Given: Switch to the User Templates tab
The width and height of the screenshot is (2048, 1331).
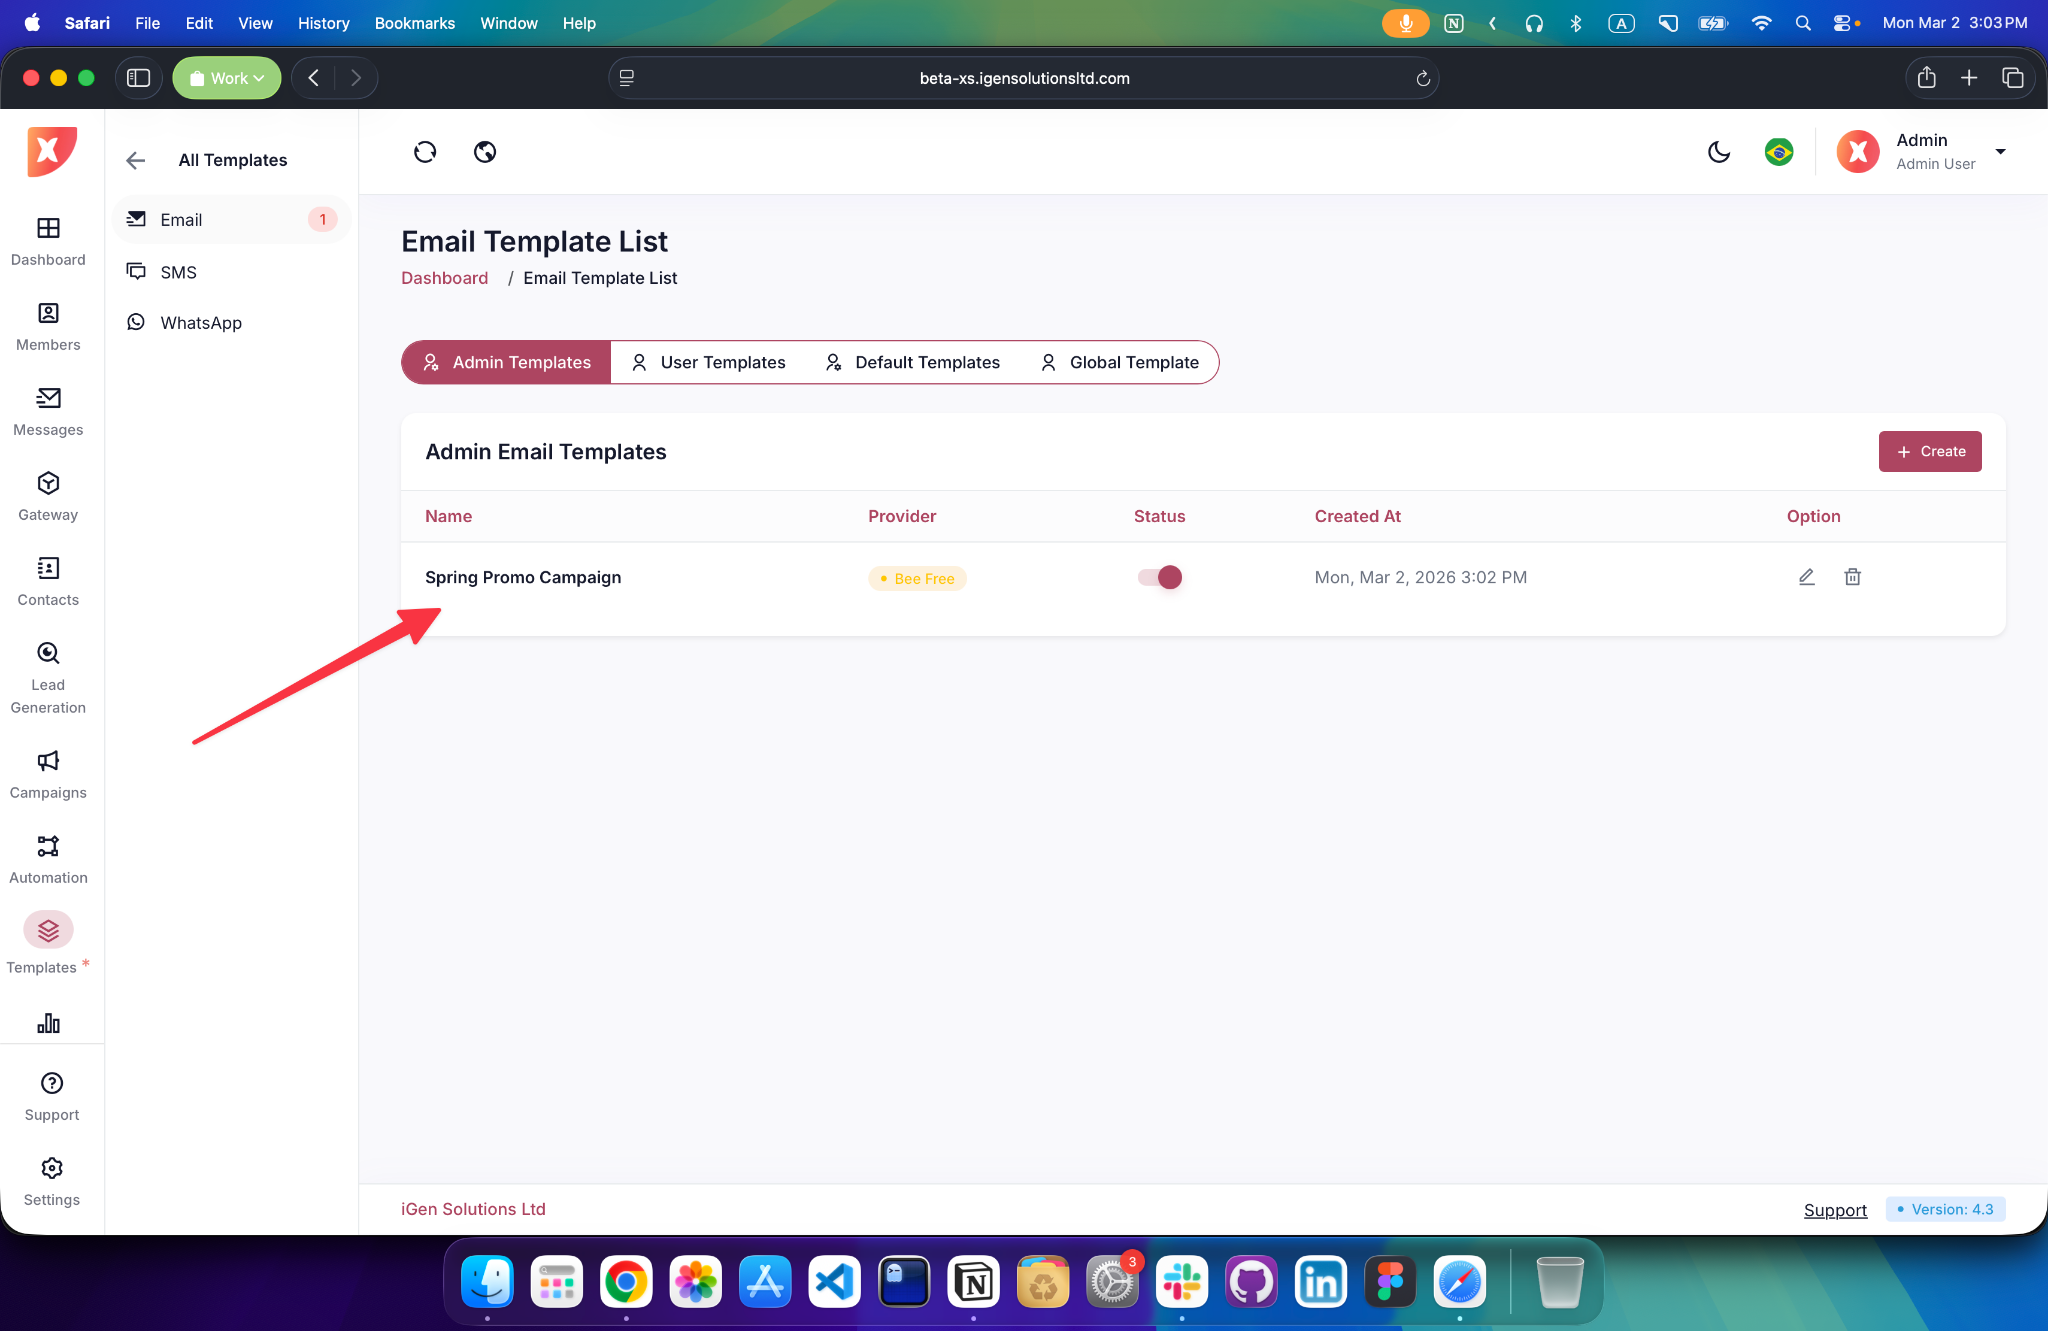Looking at the screenshot, I should pos(709,362).
